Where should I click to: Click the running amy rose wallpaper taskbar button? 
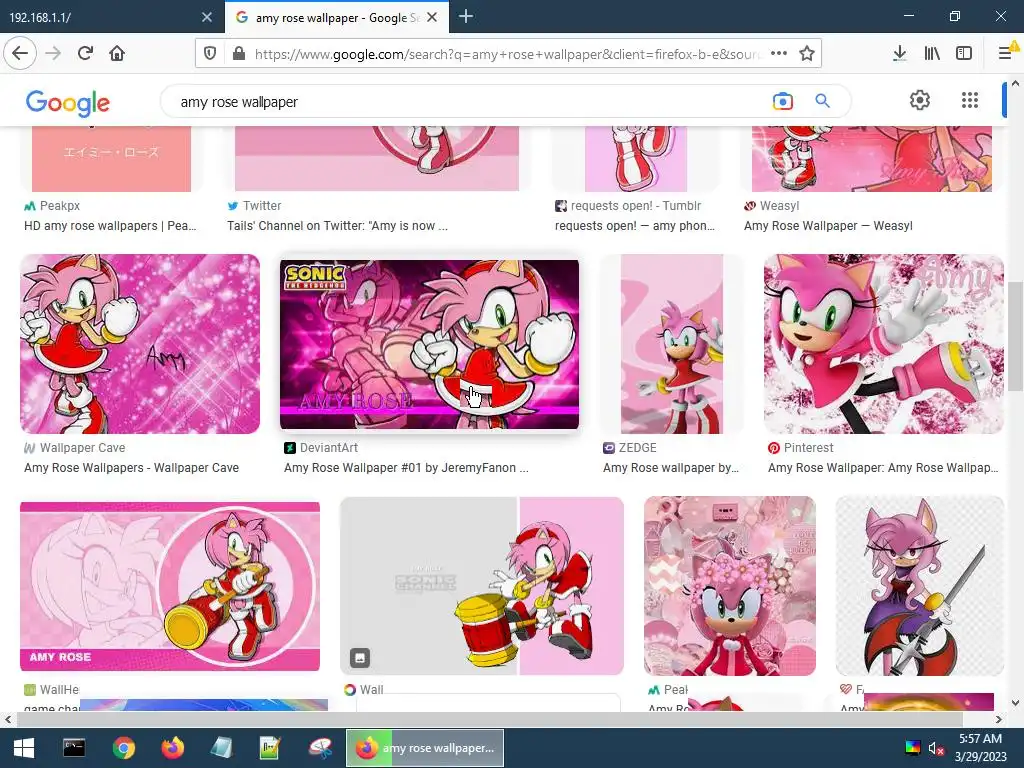click(424, 748)
